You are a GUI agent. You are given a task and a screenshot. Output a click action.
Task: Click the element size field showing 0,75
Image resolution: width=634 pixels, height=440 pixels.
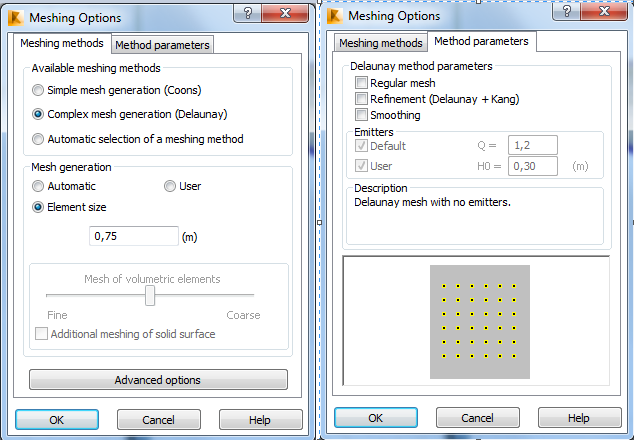click(134, 236)
